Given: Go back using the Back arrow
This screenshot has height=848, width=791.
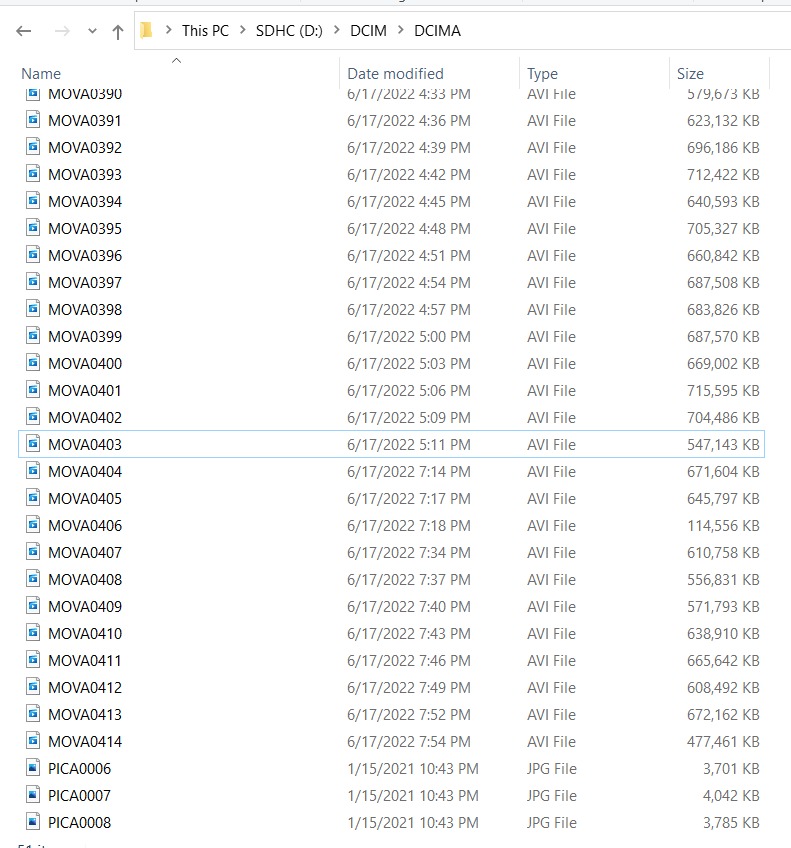Looking at the screenshot, I should [24, 31].
